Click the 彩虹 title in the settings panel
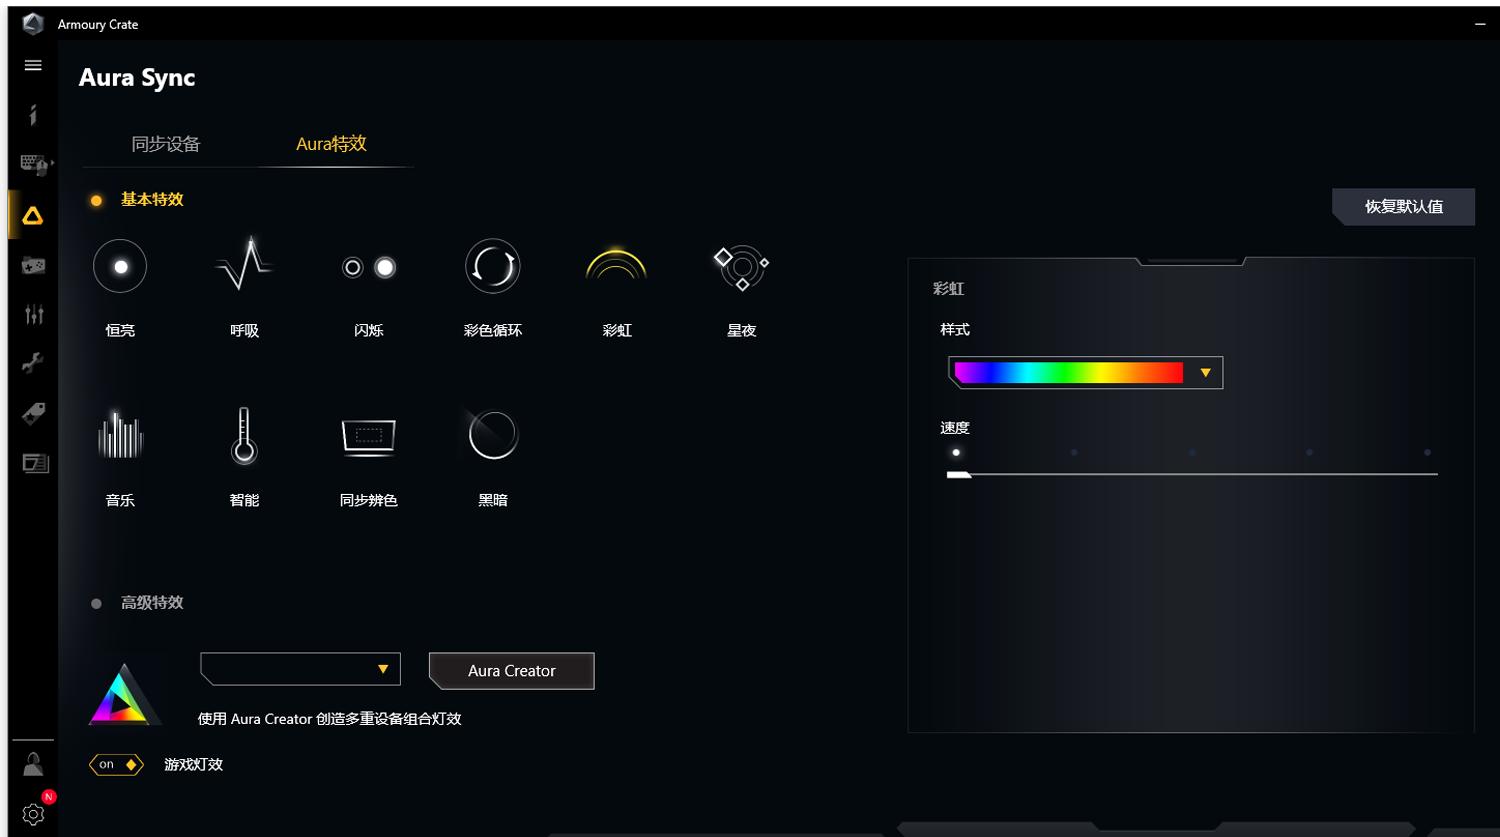Screen dimensions: 1500x837 [x=948, y=289]
